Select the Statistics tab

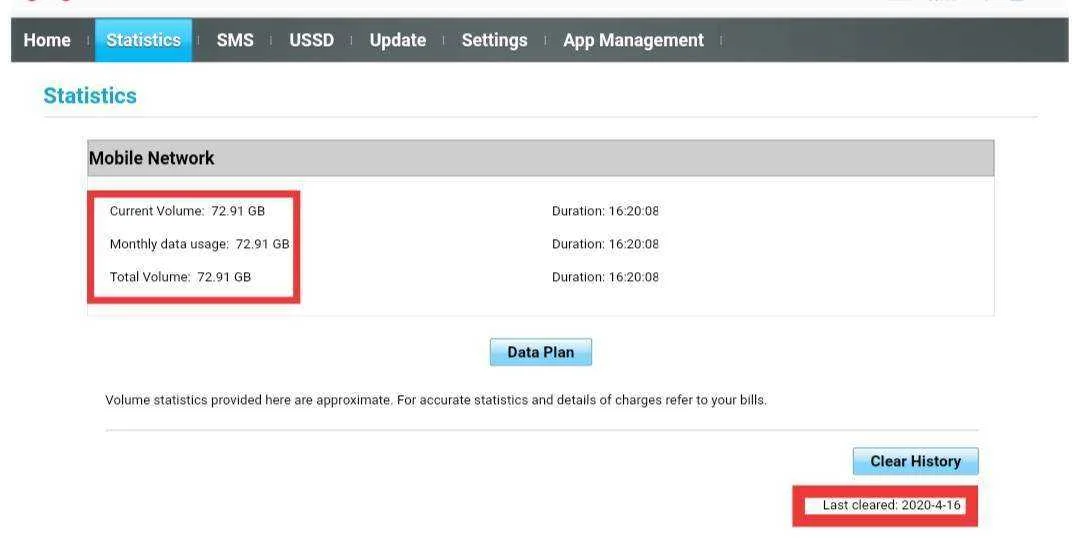pos(143,40)
